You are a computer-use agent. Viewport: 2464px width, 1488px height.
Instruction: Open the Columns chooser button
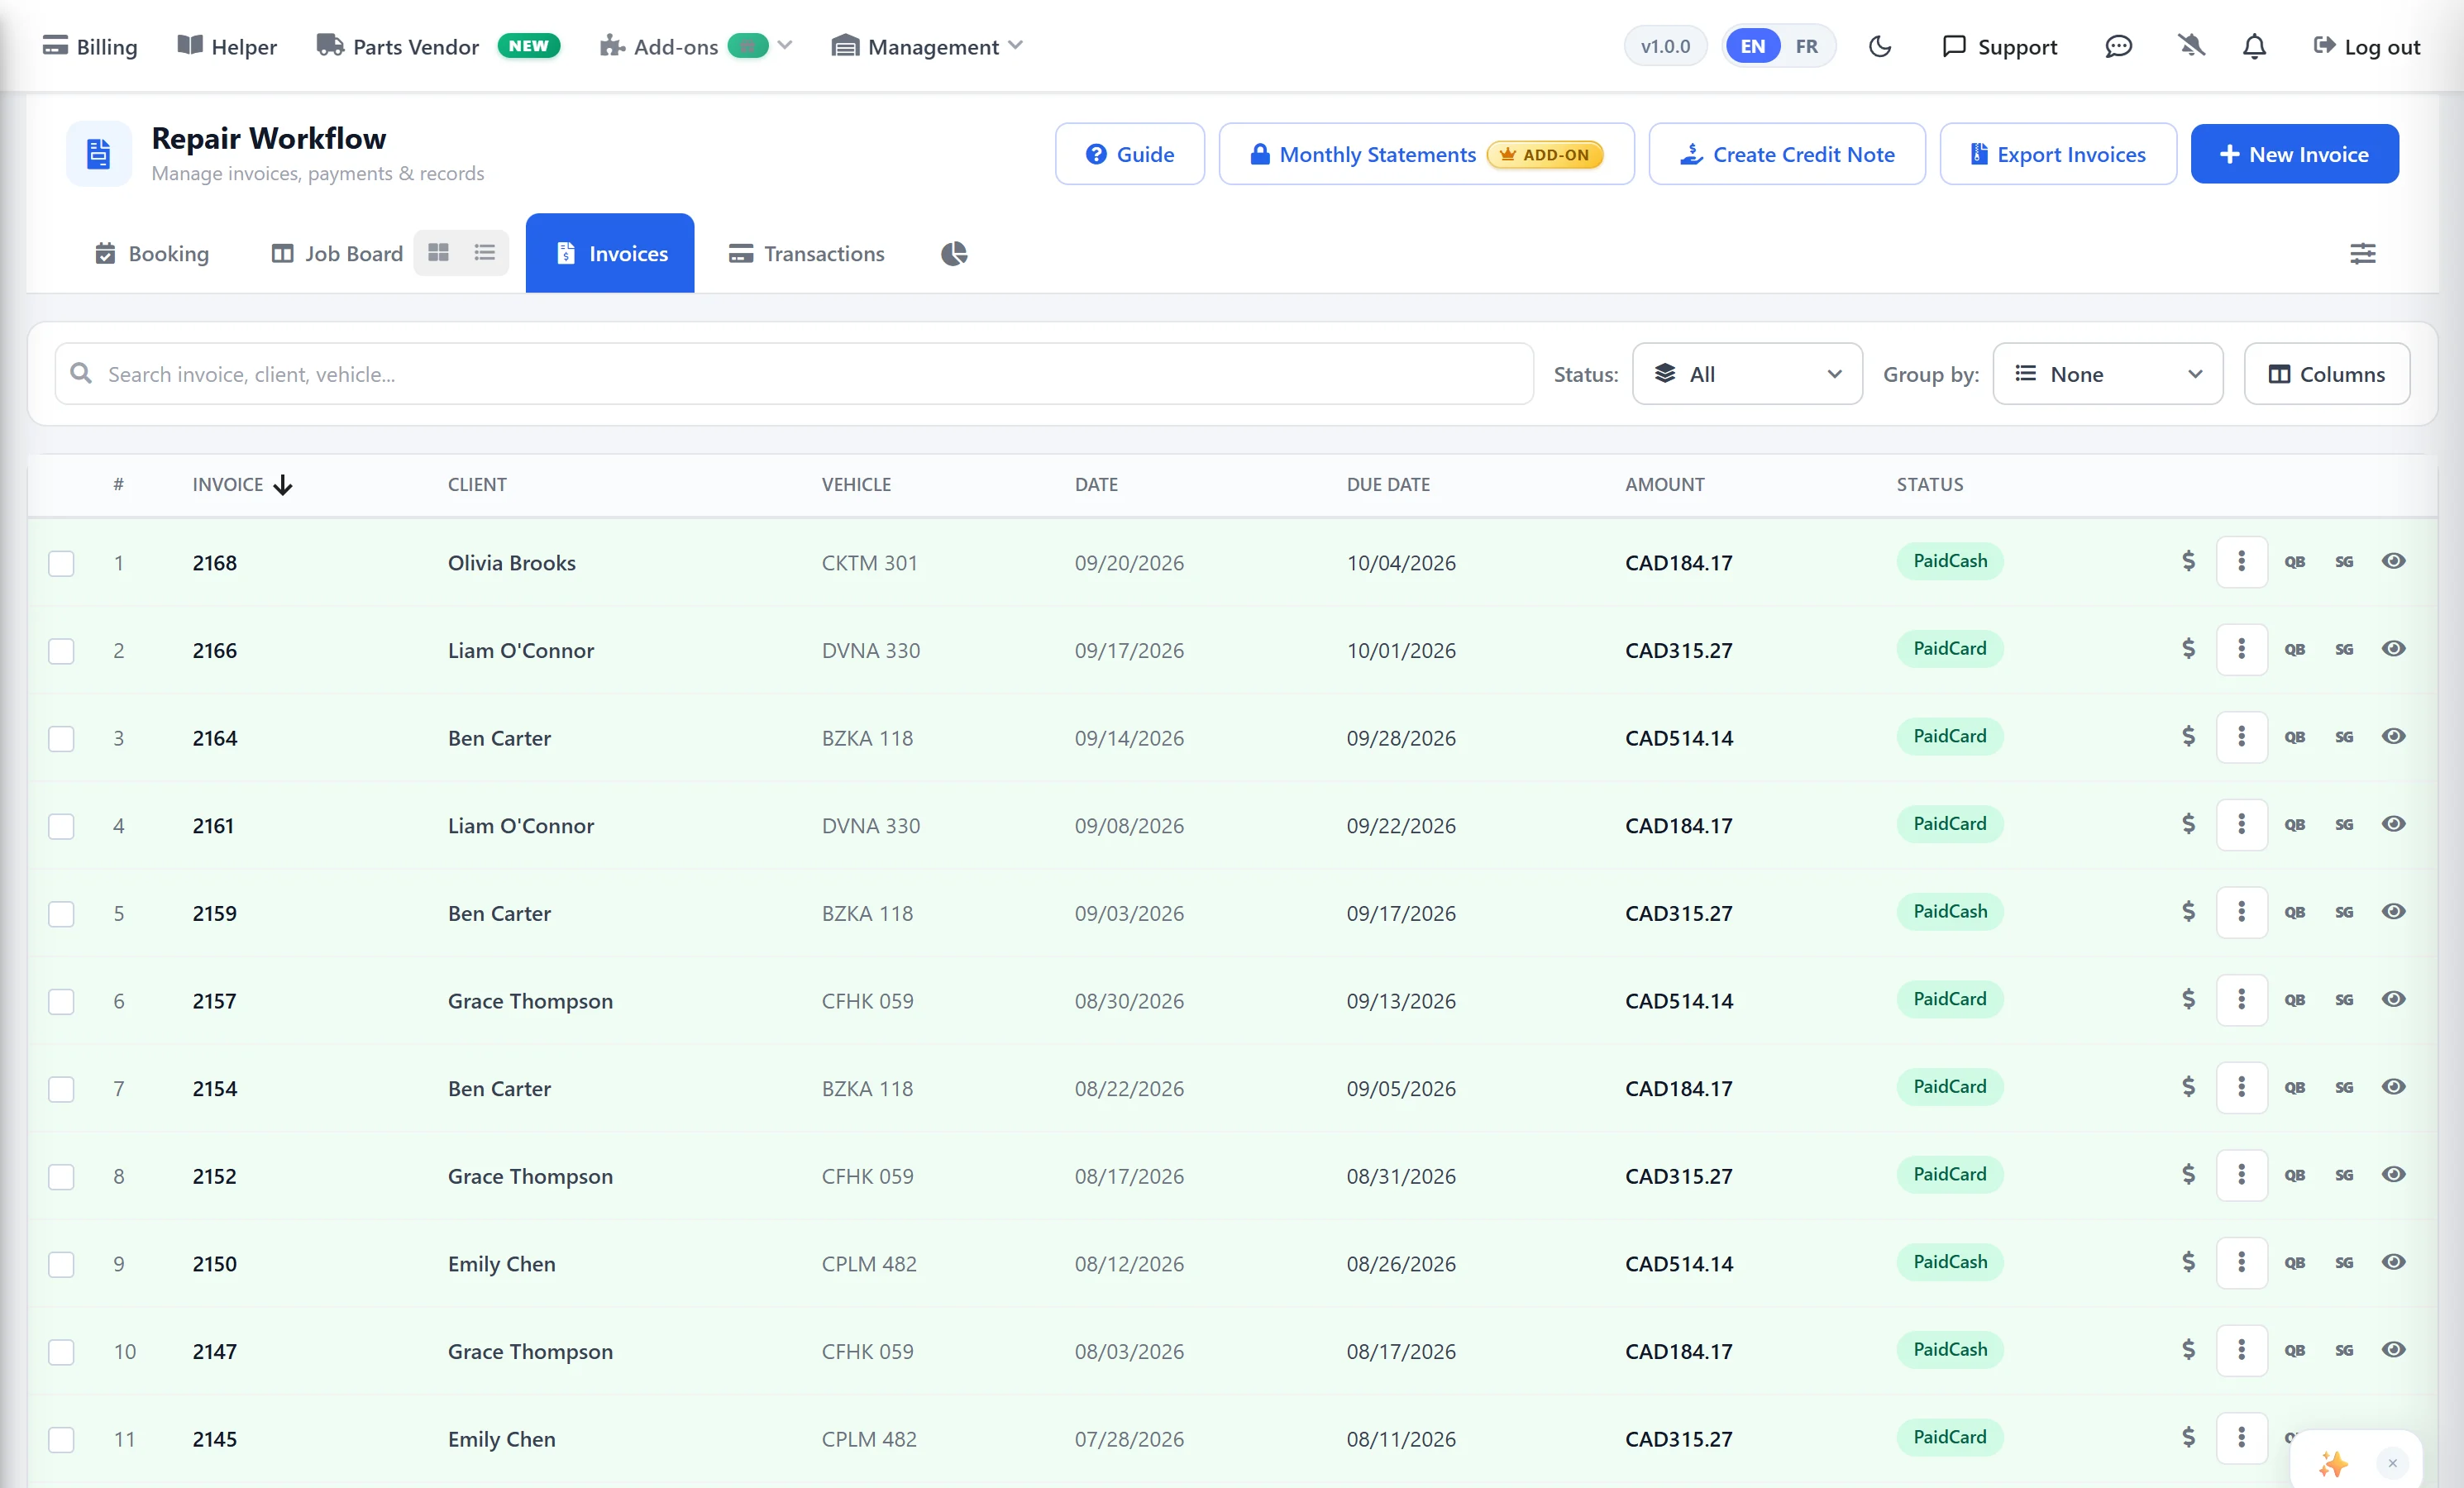pos(2326,374)
